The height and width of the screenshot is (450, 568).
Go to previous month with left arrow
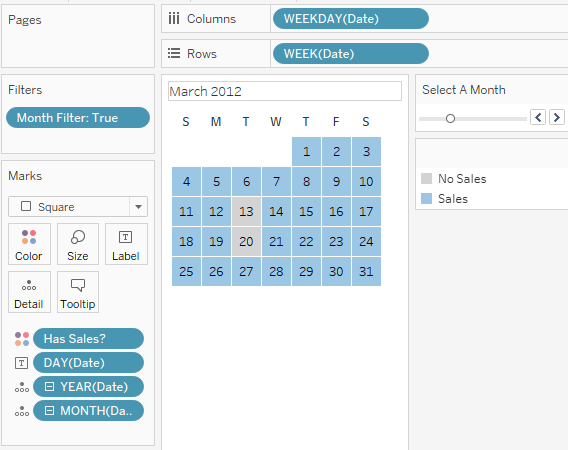538,117
